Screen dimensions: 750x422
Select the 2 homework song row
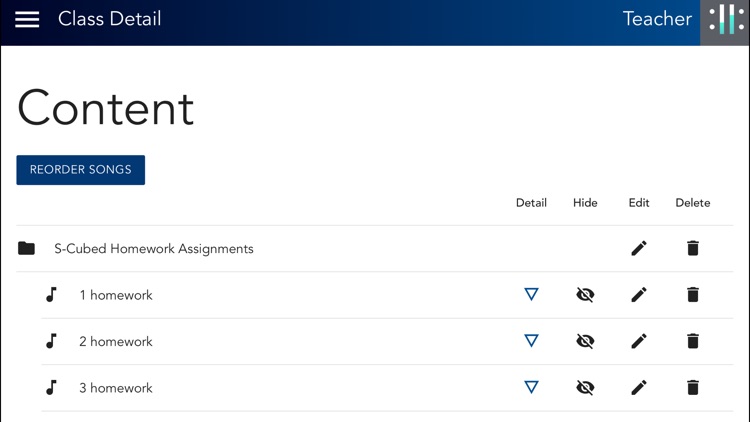(x=387, y=342)
